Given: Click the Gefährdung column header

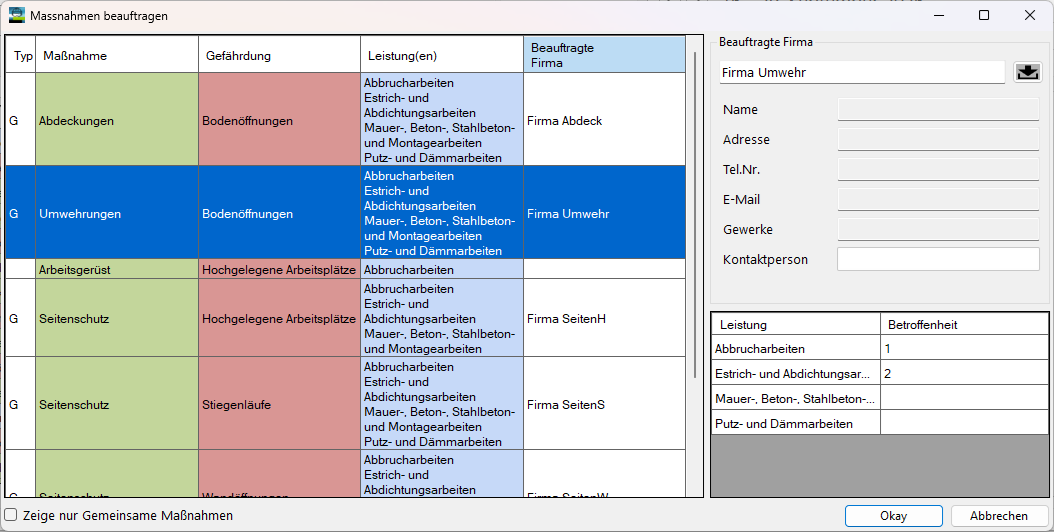Looking at the screenshot, I should (280, 55).
